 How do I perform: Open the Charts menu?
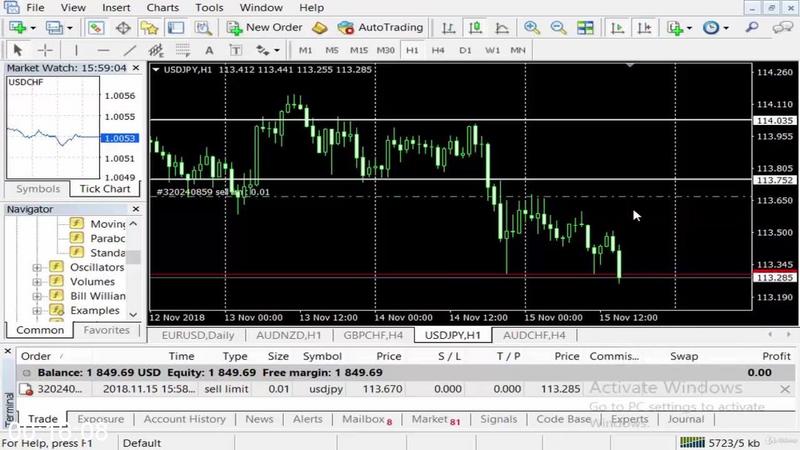[x=163, y=8]
